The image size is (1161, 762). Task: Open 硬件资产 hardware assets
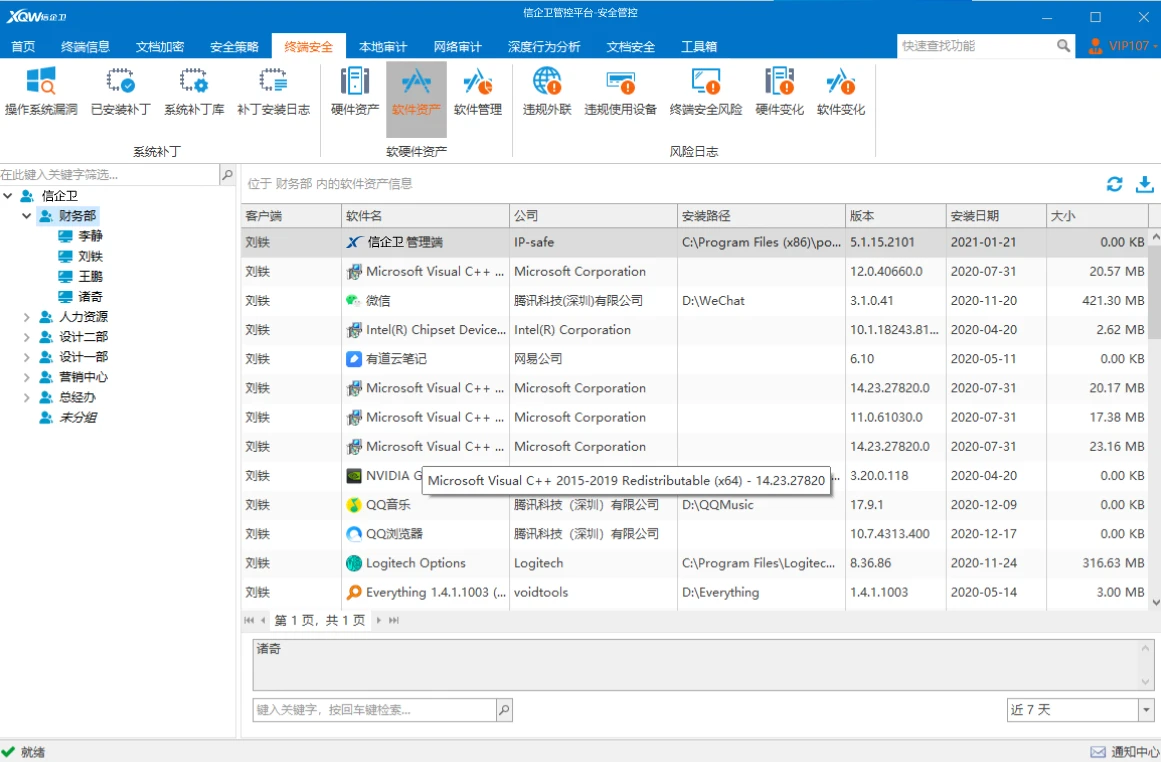tap(355, 92)
